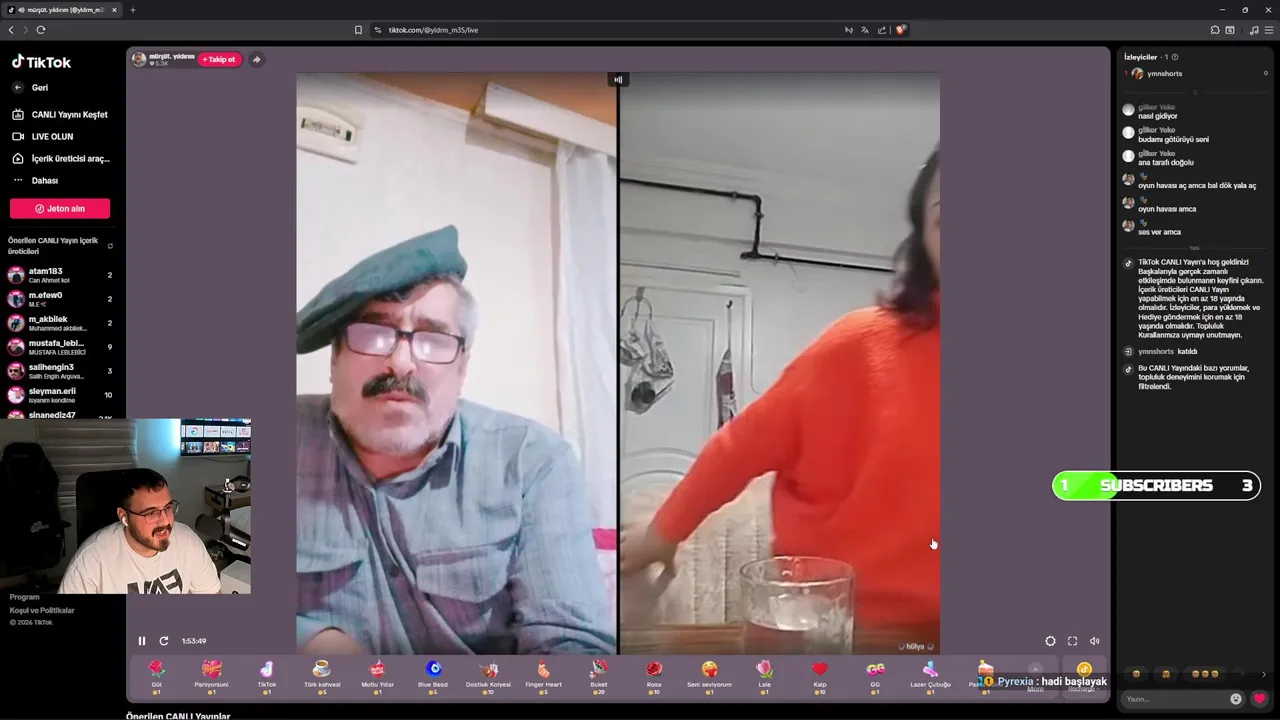Send the Gül rose gift
The width and height of the screenshot is (1280, 720).
(x=156, y=676)
